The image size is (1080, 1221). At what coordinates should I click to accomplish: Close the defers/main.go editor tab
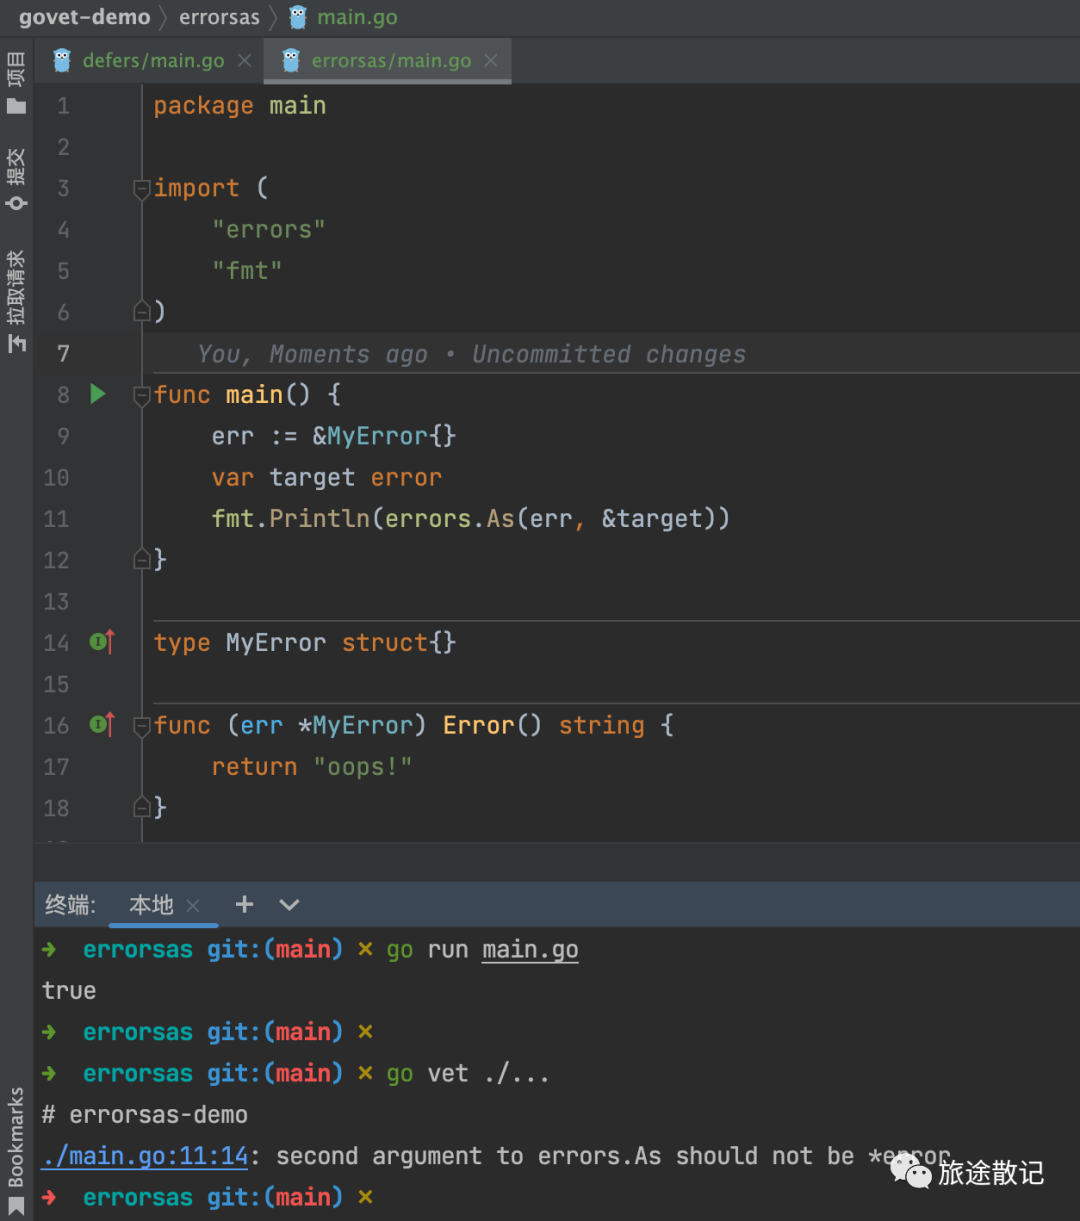point(244,61)
